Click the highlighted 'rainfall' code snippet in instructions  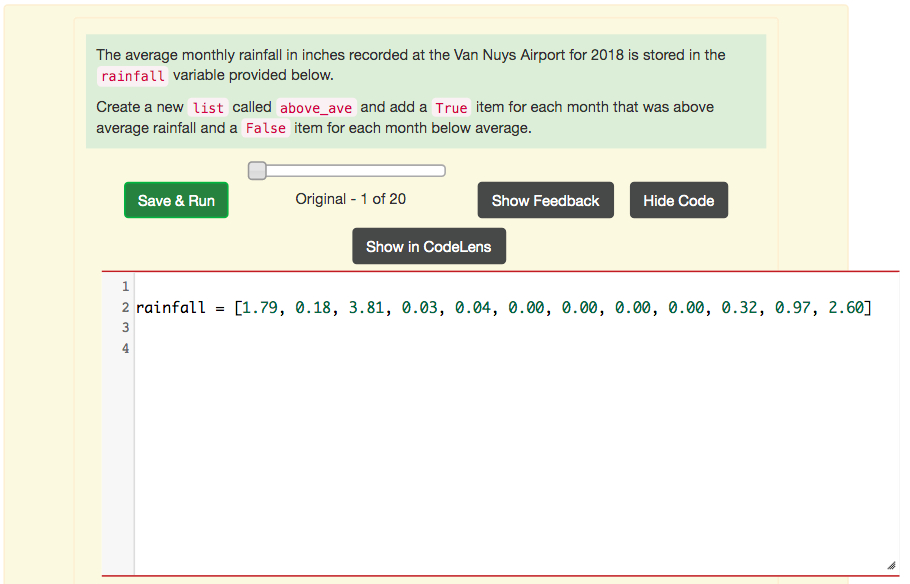[x=132, y=76]
